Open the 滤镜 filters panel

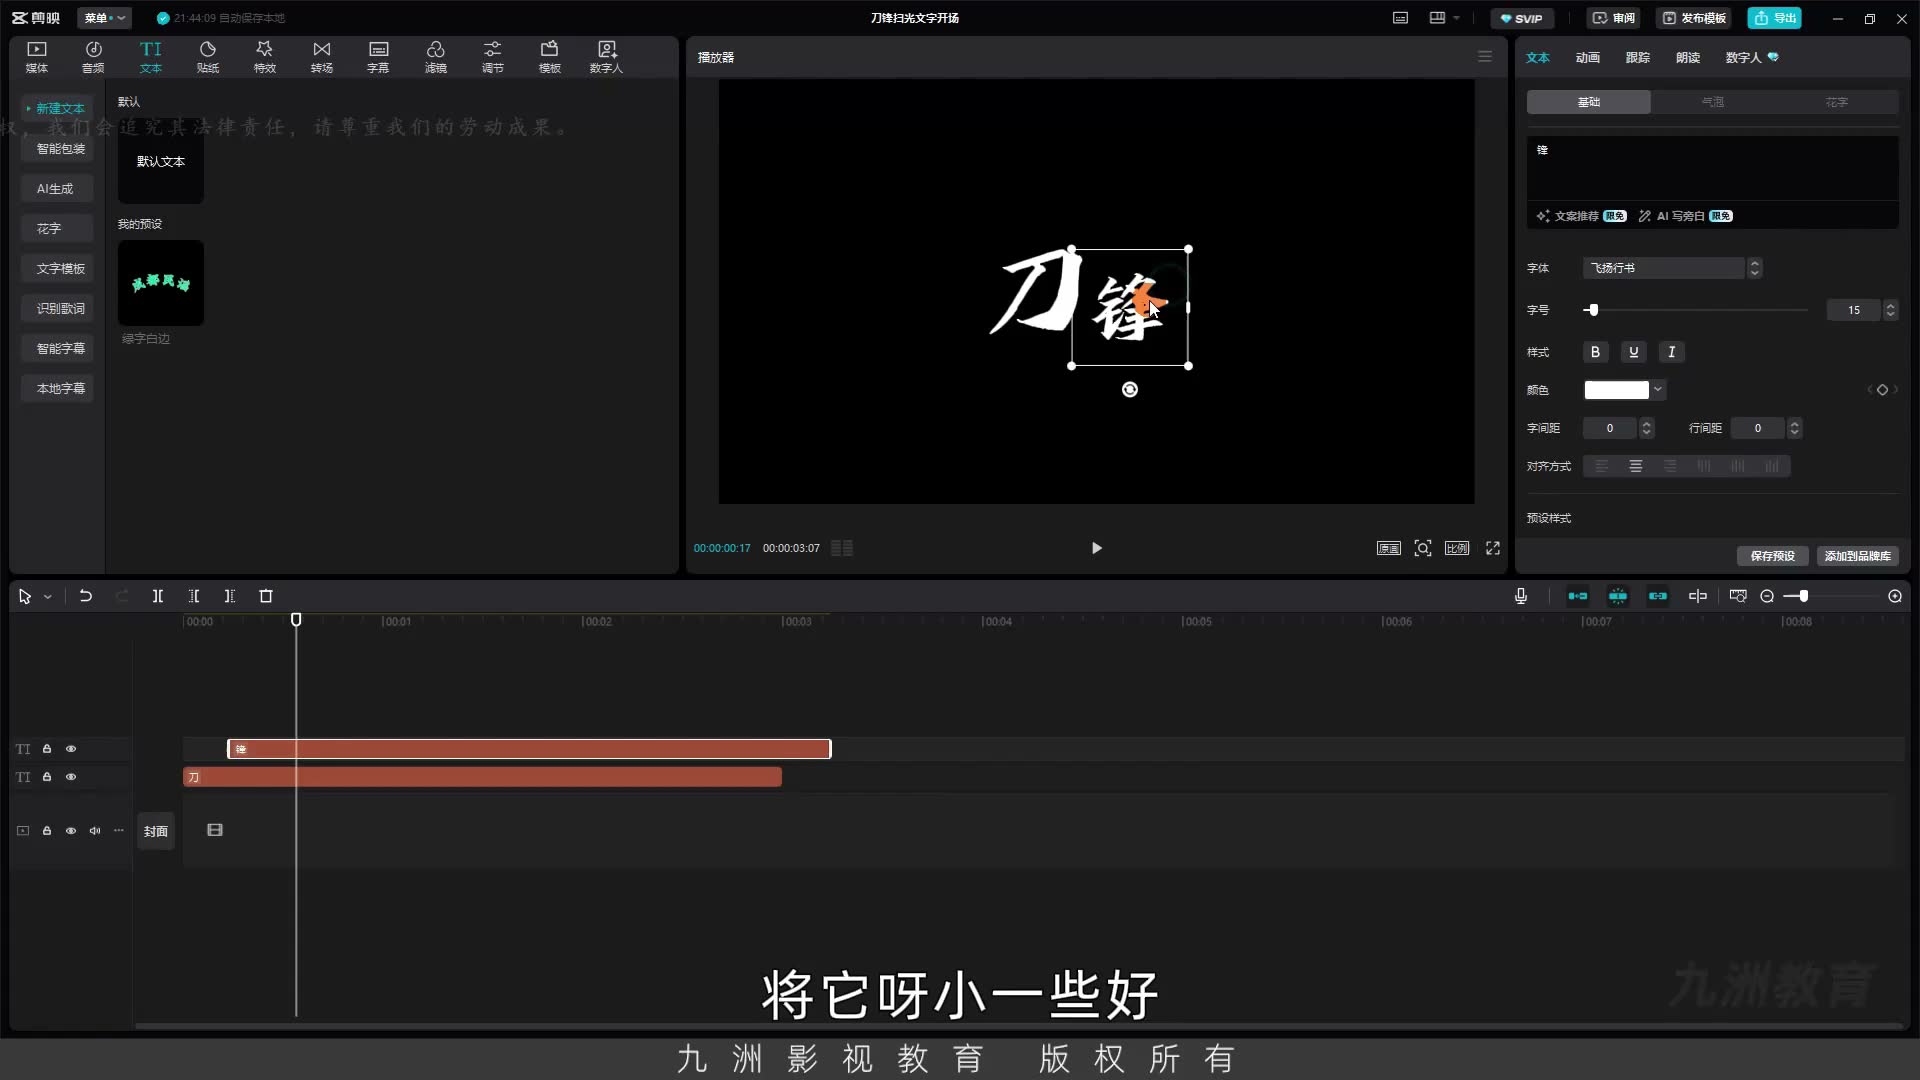point(436,57)
